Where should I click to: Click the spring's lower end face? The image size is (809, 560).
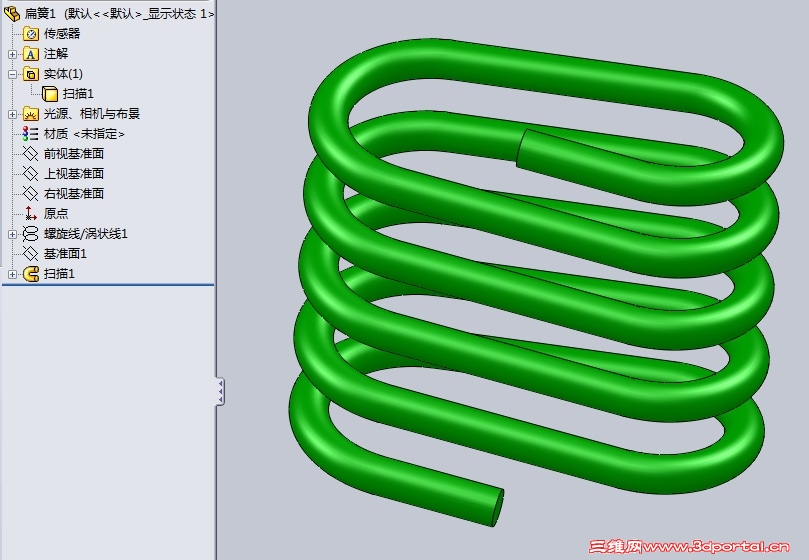click(498, 507)
